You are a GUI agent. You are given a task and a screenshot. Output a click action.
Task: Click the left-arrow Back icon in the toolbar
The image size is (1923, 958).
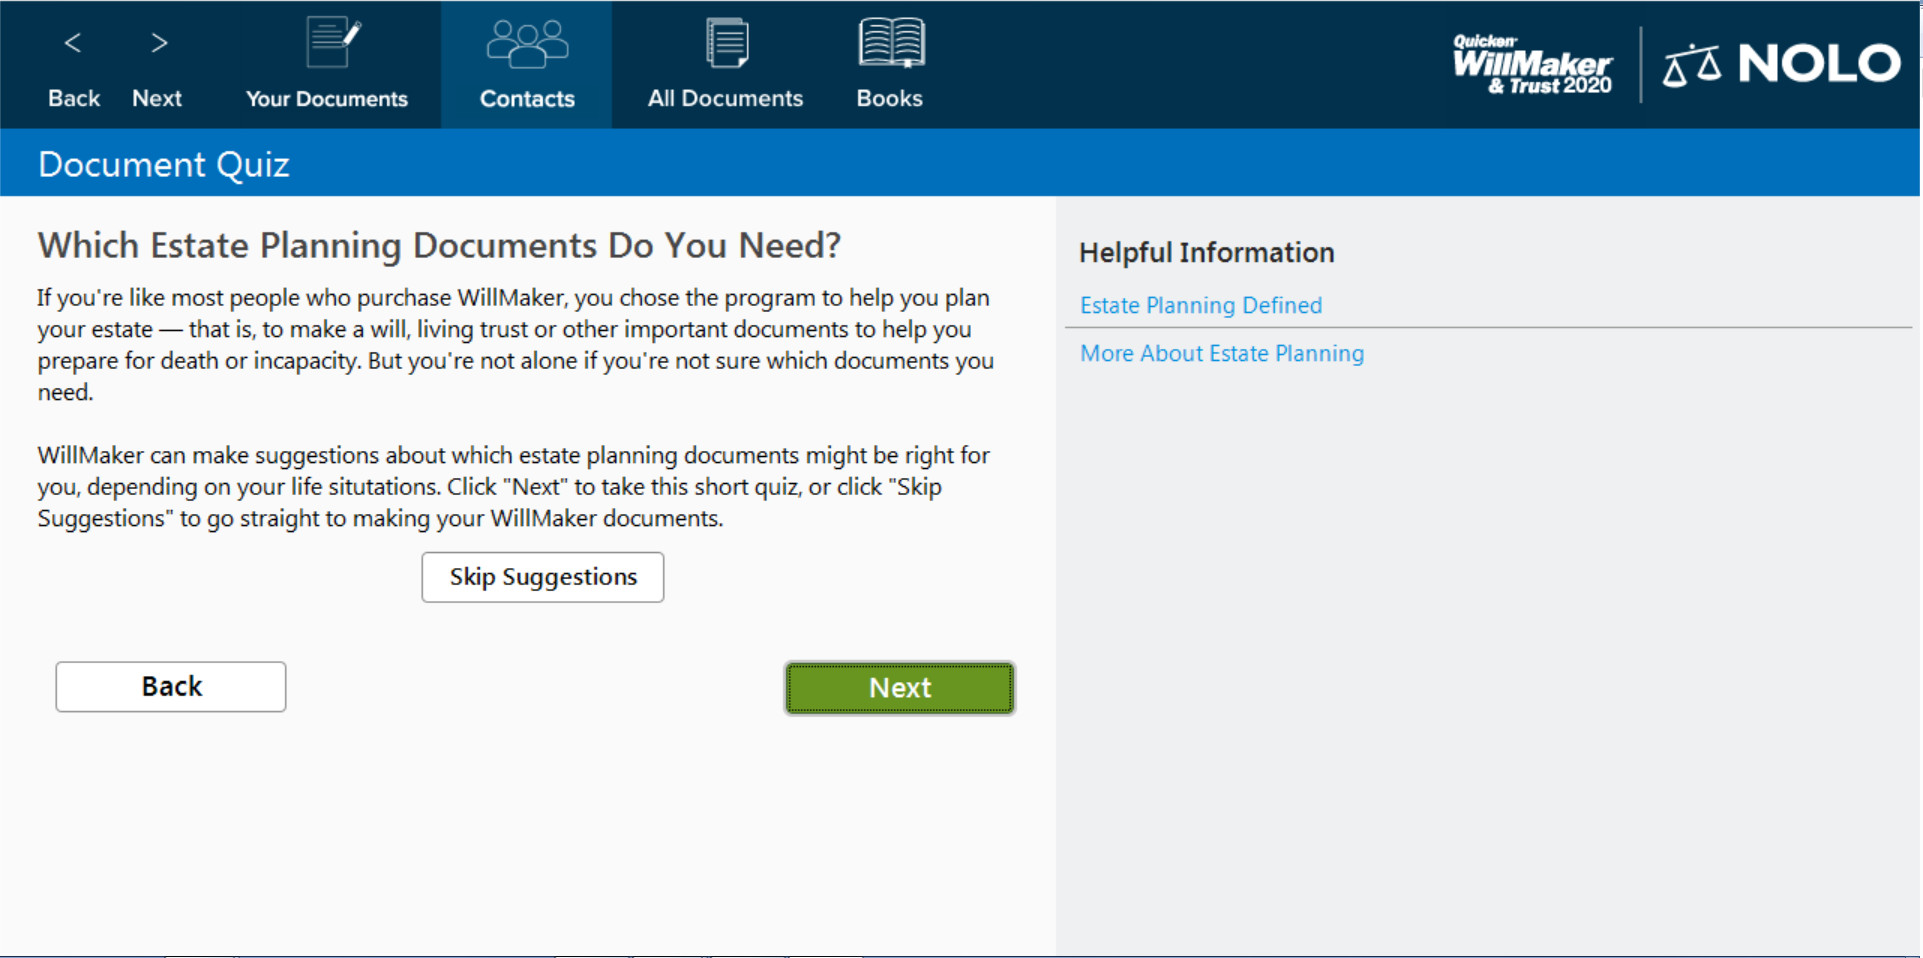pos(73,43)
